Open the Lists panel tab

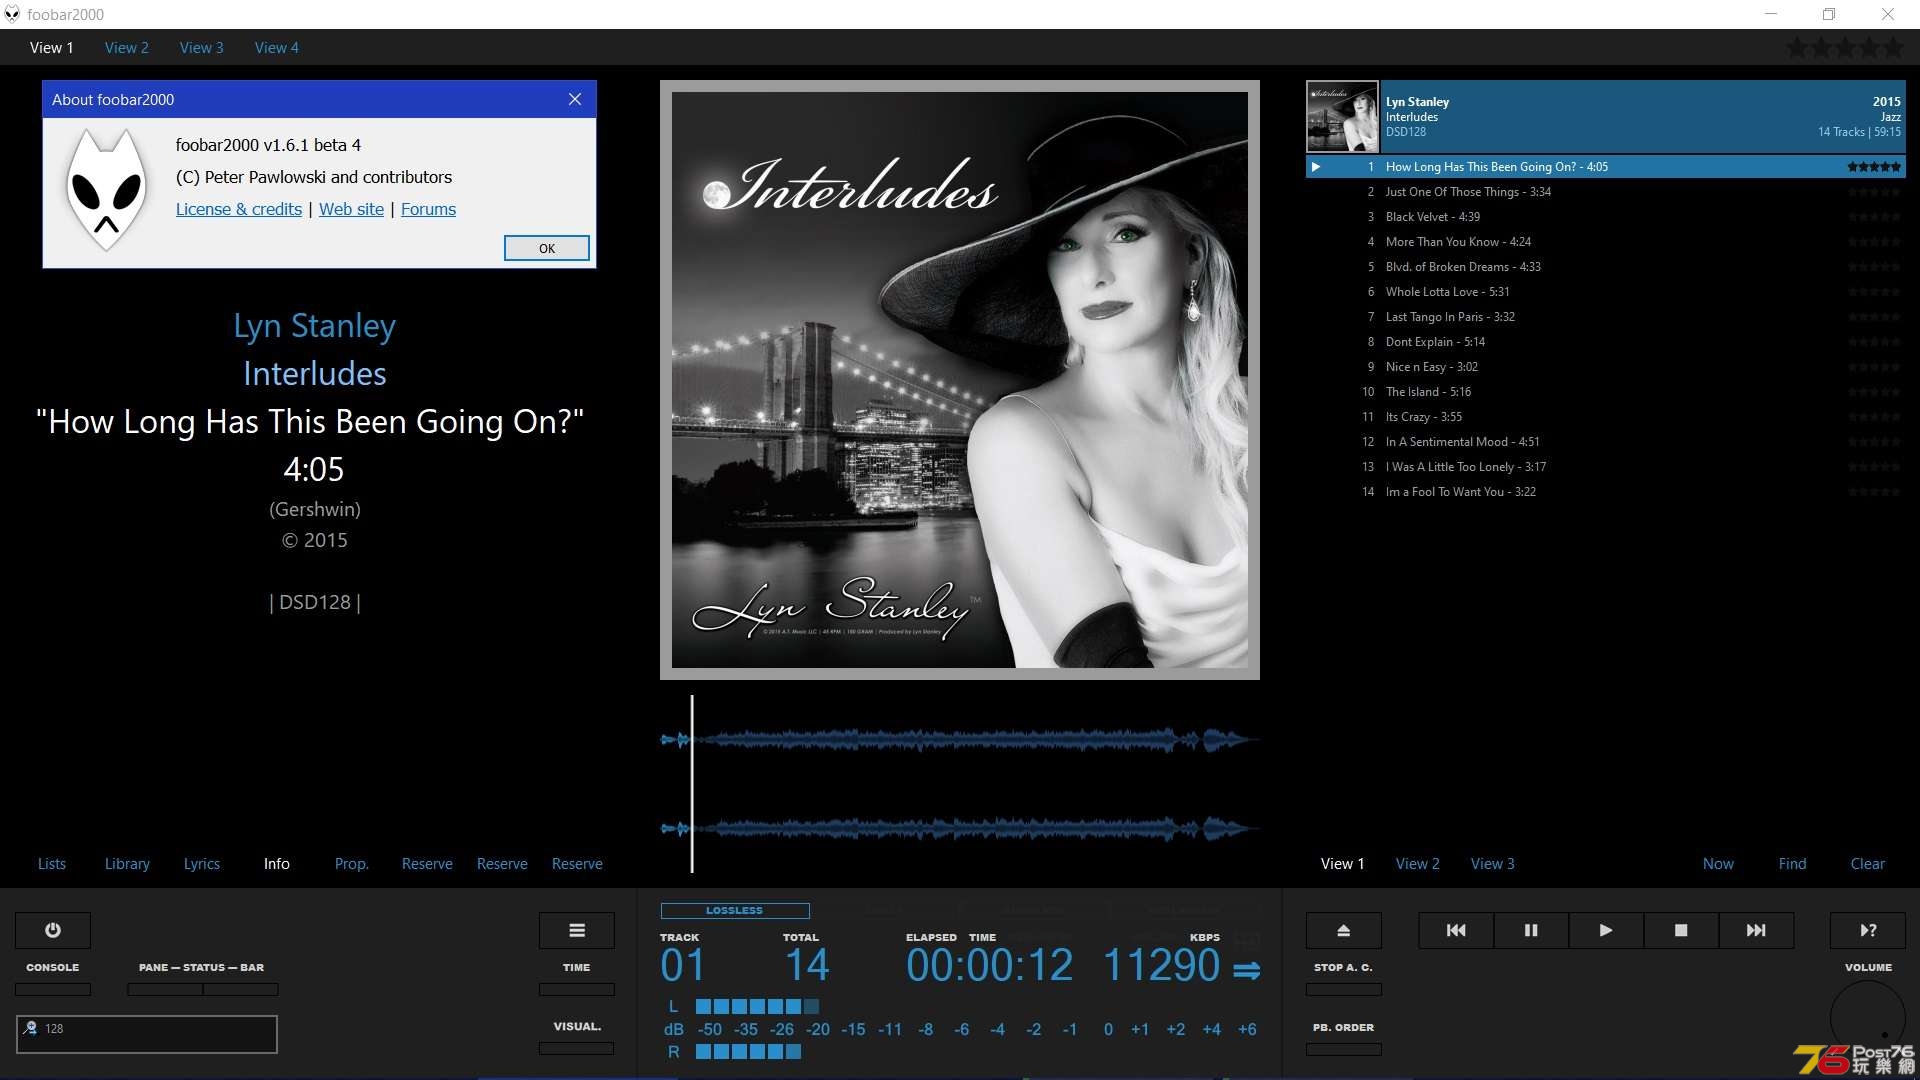tap(52, 863)
